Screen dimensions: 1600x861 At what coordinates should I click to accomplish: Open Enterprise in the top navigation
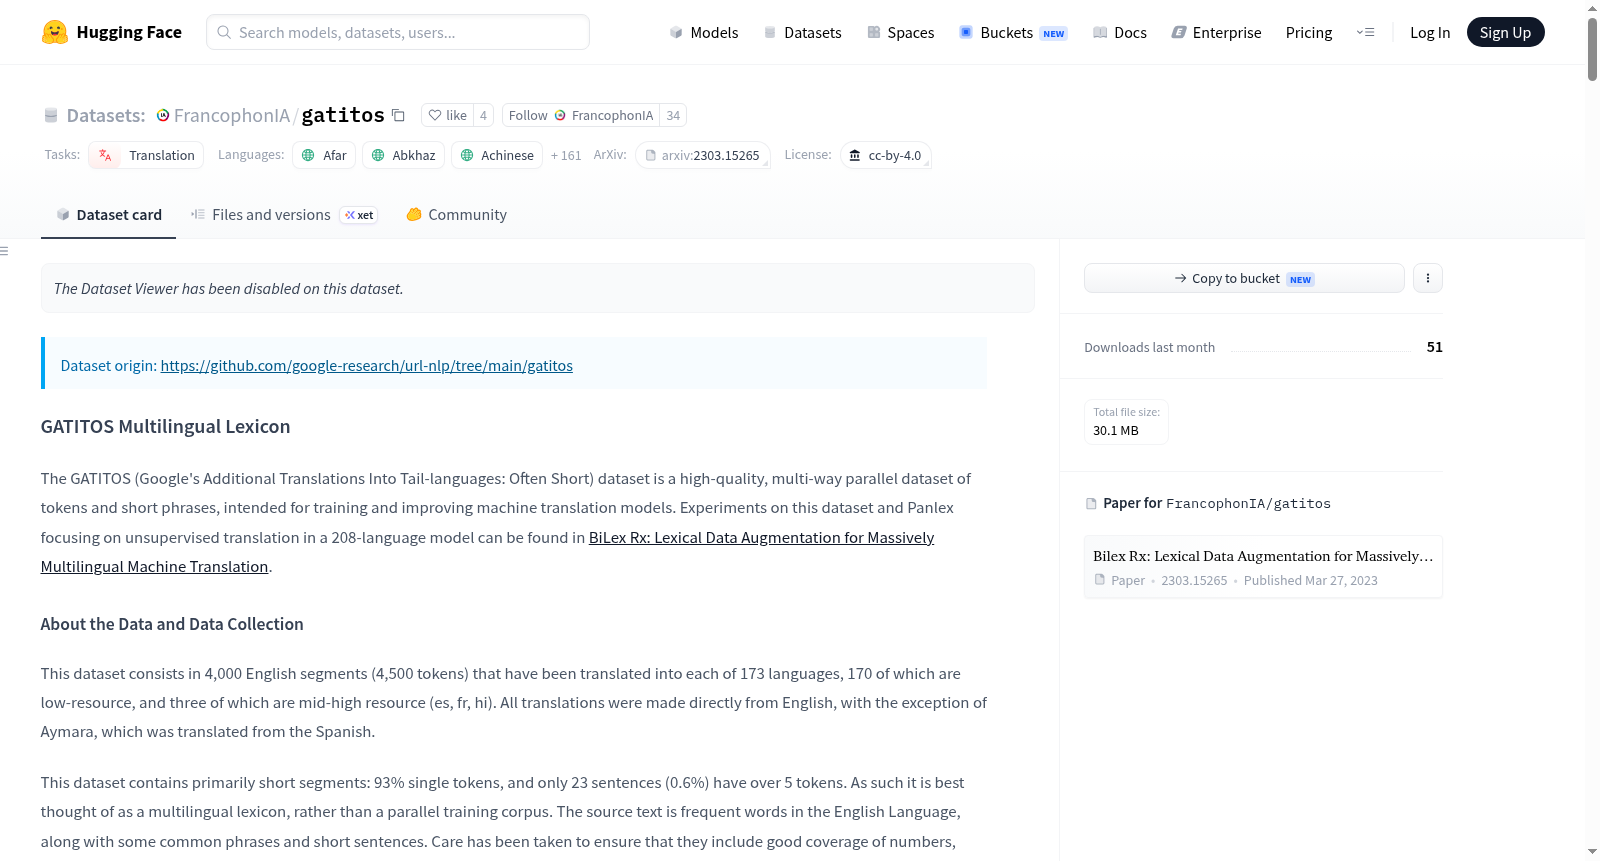[x=1216, y=32]
